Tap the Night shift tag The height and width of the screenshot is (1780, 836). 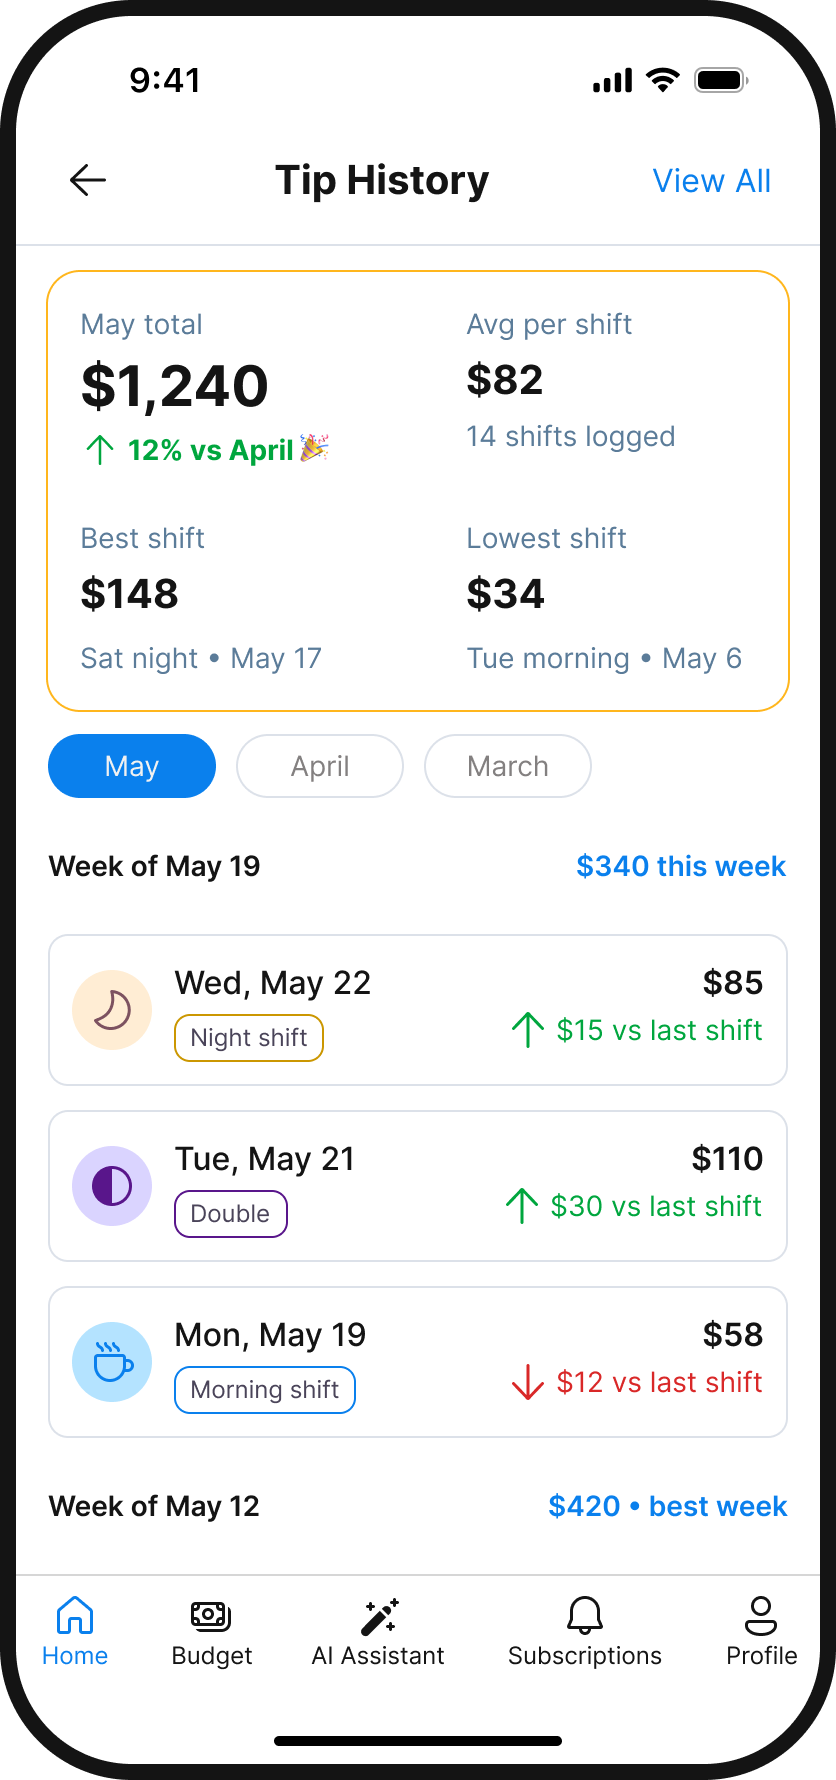pyautogui.click(x=249, y=1038)
